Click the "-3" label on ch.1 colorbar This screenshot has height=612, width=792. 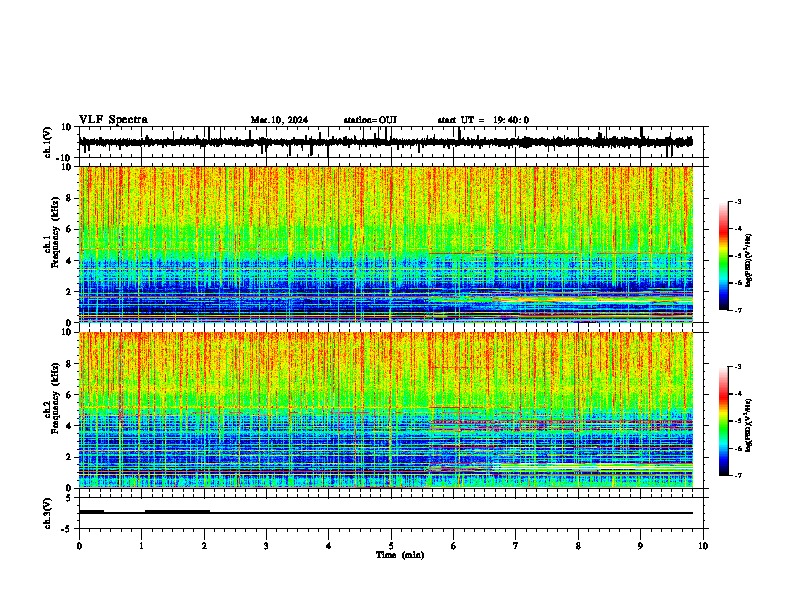[737, 201]
